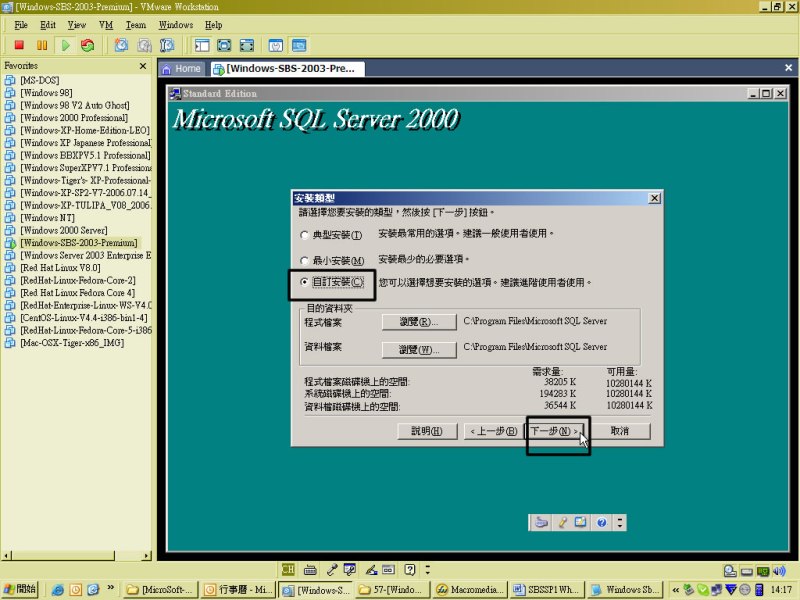Viewport: 800px width, 600px height.
Task: Click the red Power Off toolbar icon
Action: 19,45
